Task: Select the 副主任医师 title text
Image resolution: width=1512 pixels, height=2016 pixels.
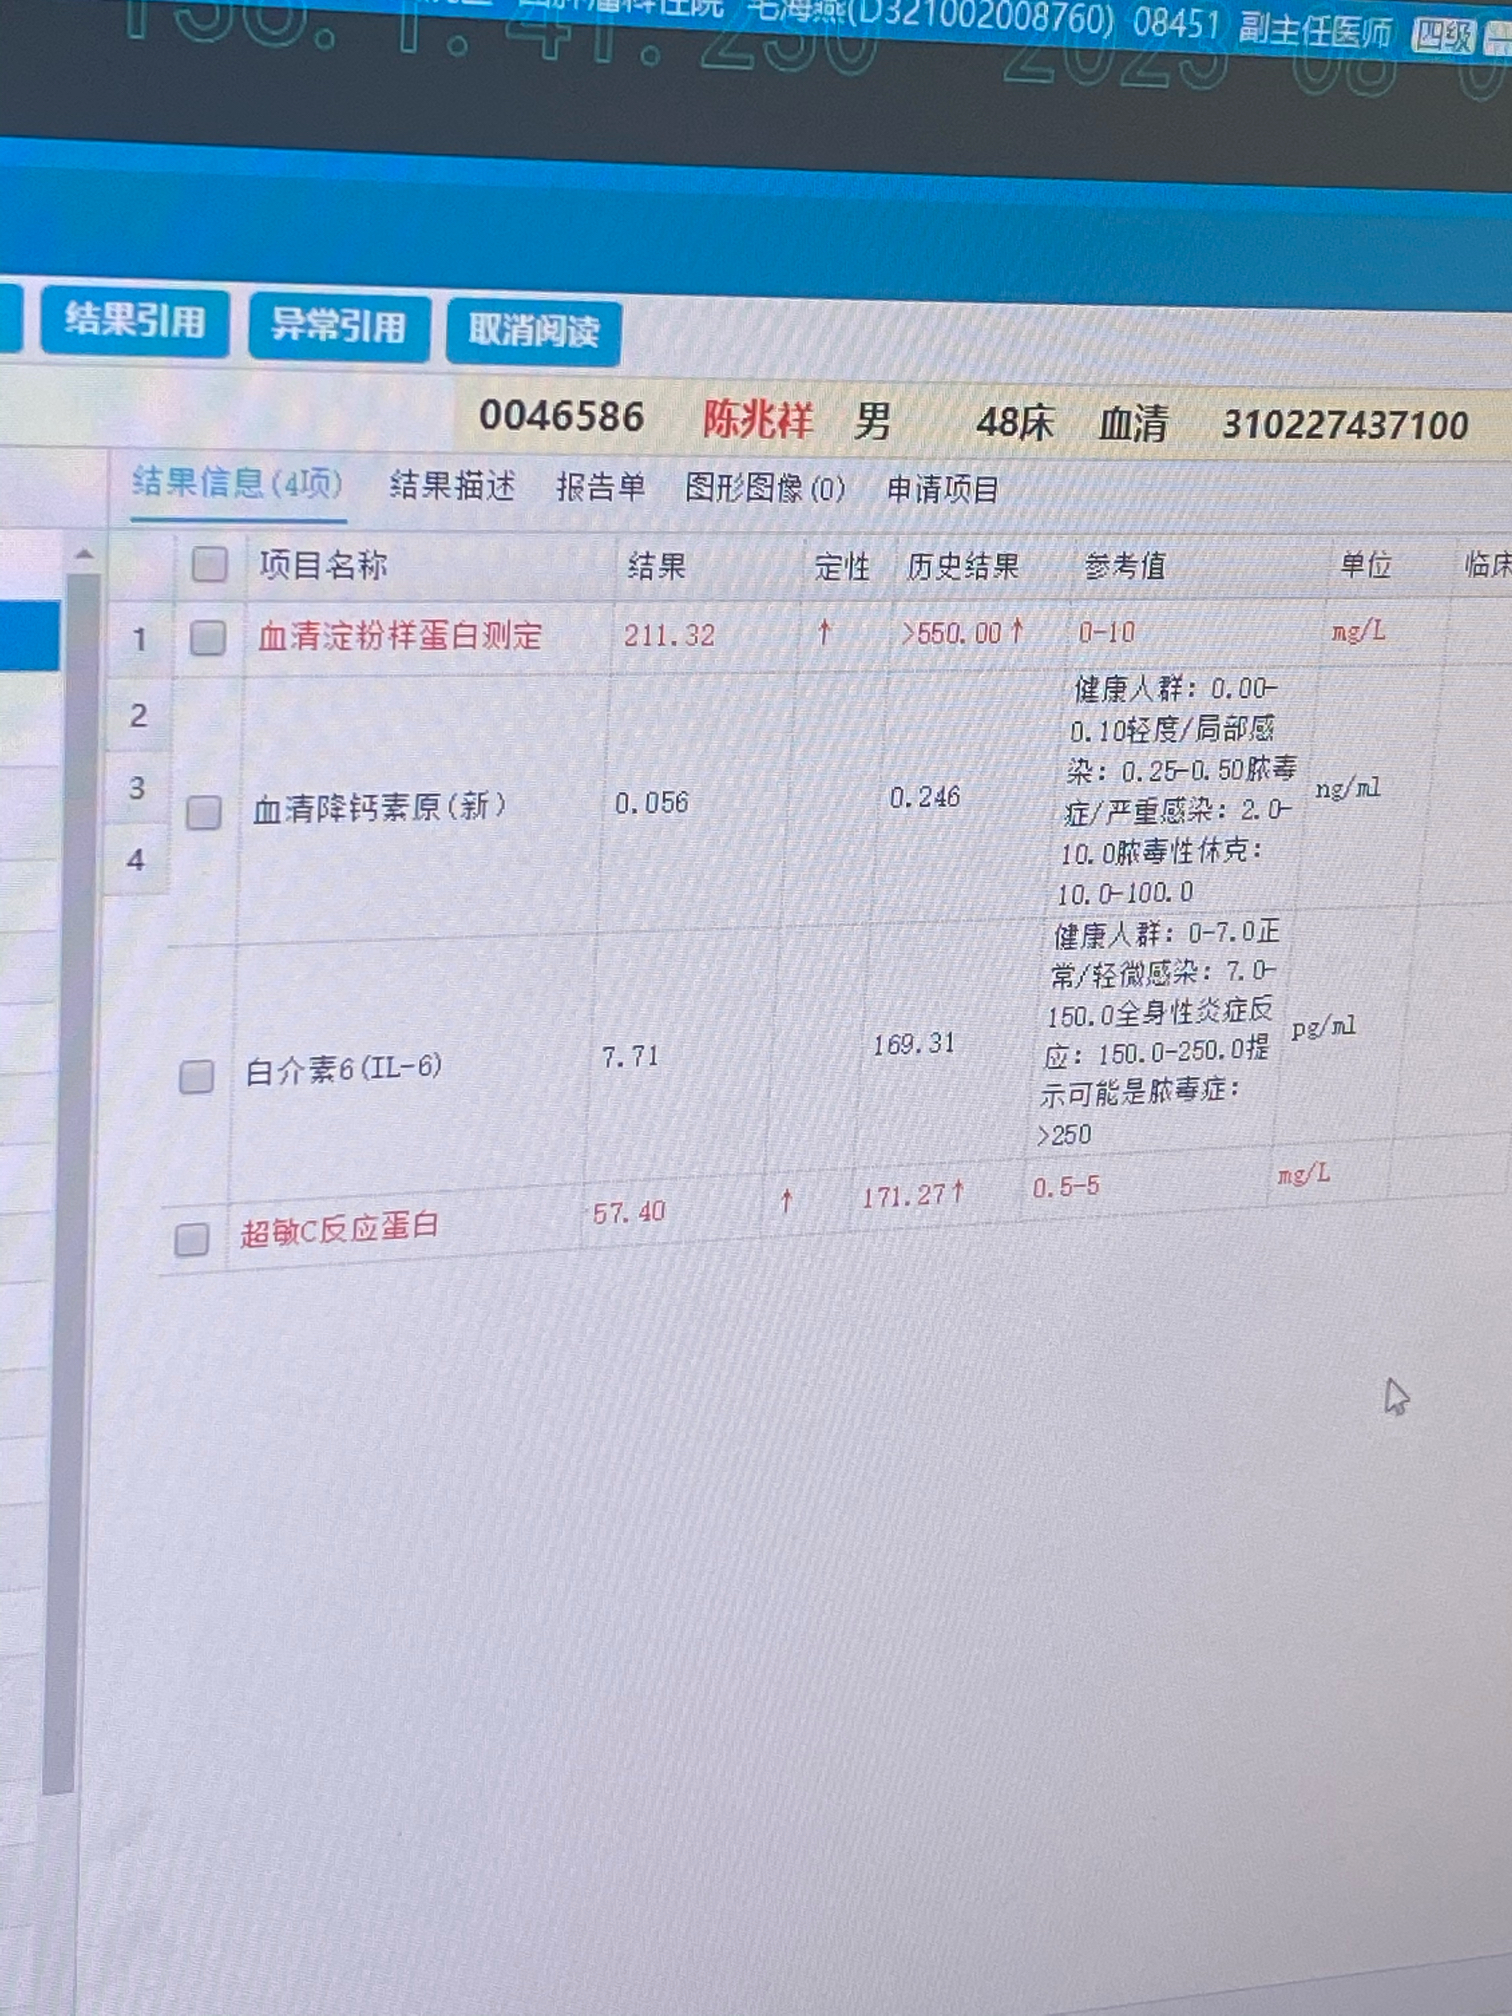Action: click(x=1315, y=31)
